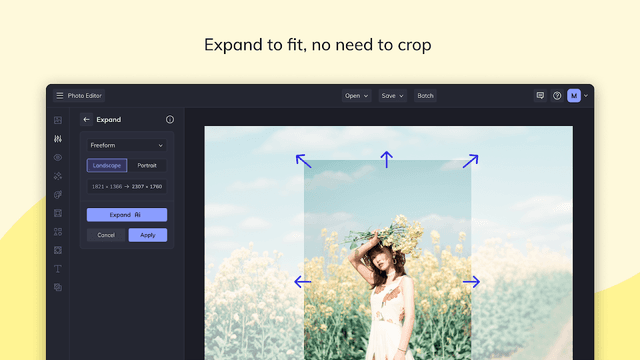640x360 pixels.
Task: Open the Artsy sidebar icon
Action: coord(58,195)
